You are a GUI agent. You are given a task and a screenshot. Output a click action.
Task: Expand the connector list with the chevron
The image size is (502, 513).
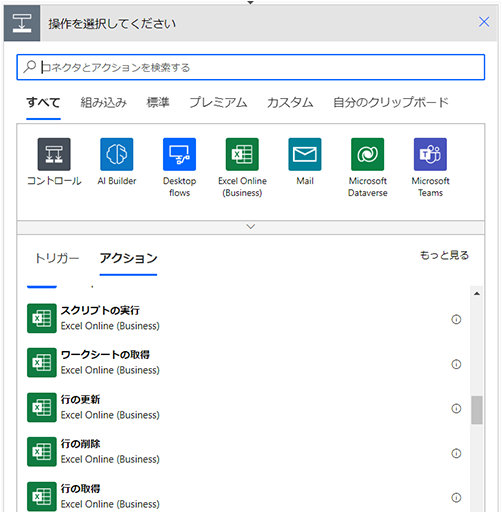click(x=251, y=227)
